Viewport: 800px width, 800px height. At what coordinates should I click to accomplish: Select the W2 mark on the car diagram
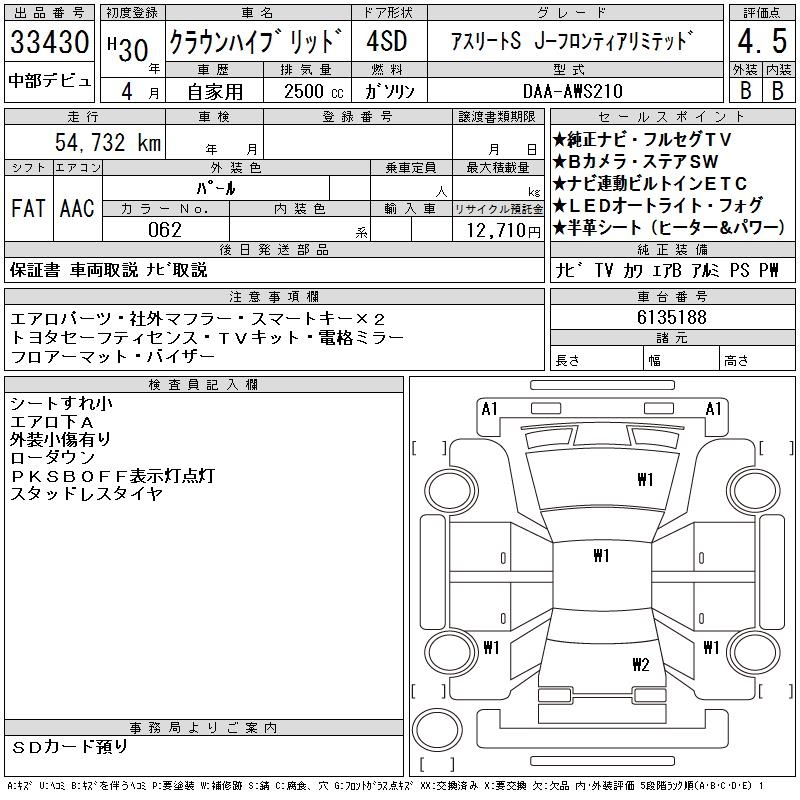pos(641,665)
